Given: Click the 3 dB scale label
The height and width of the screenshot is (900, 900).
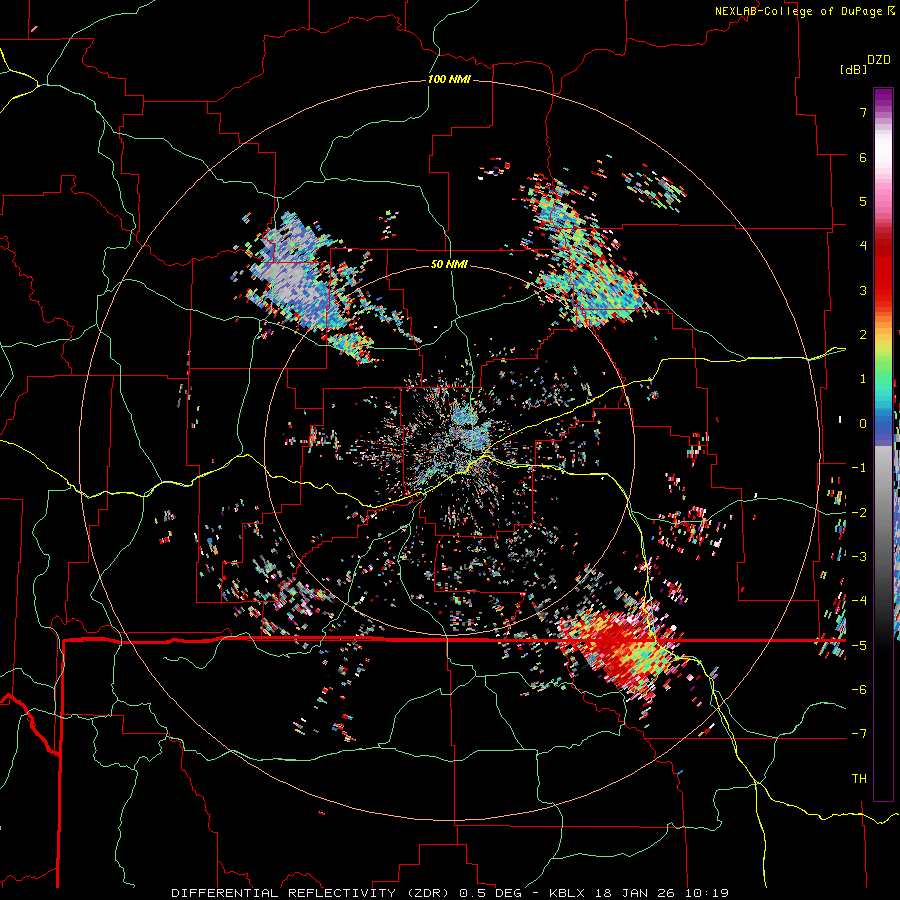Looking at the screenshot, I should coord(863,290).
